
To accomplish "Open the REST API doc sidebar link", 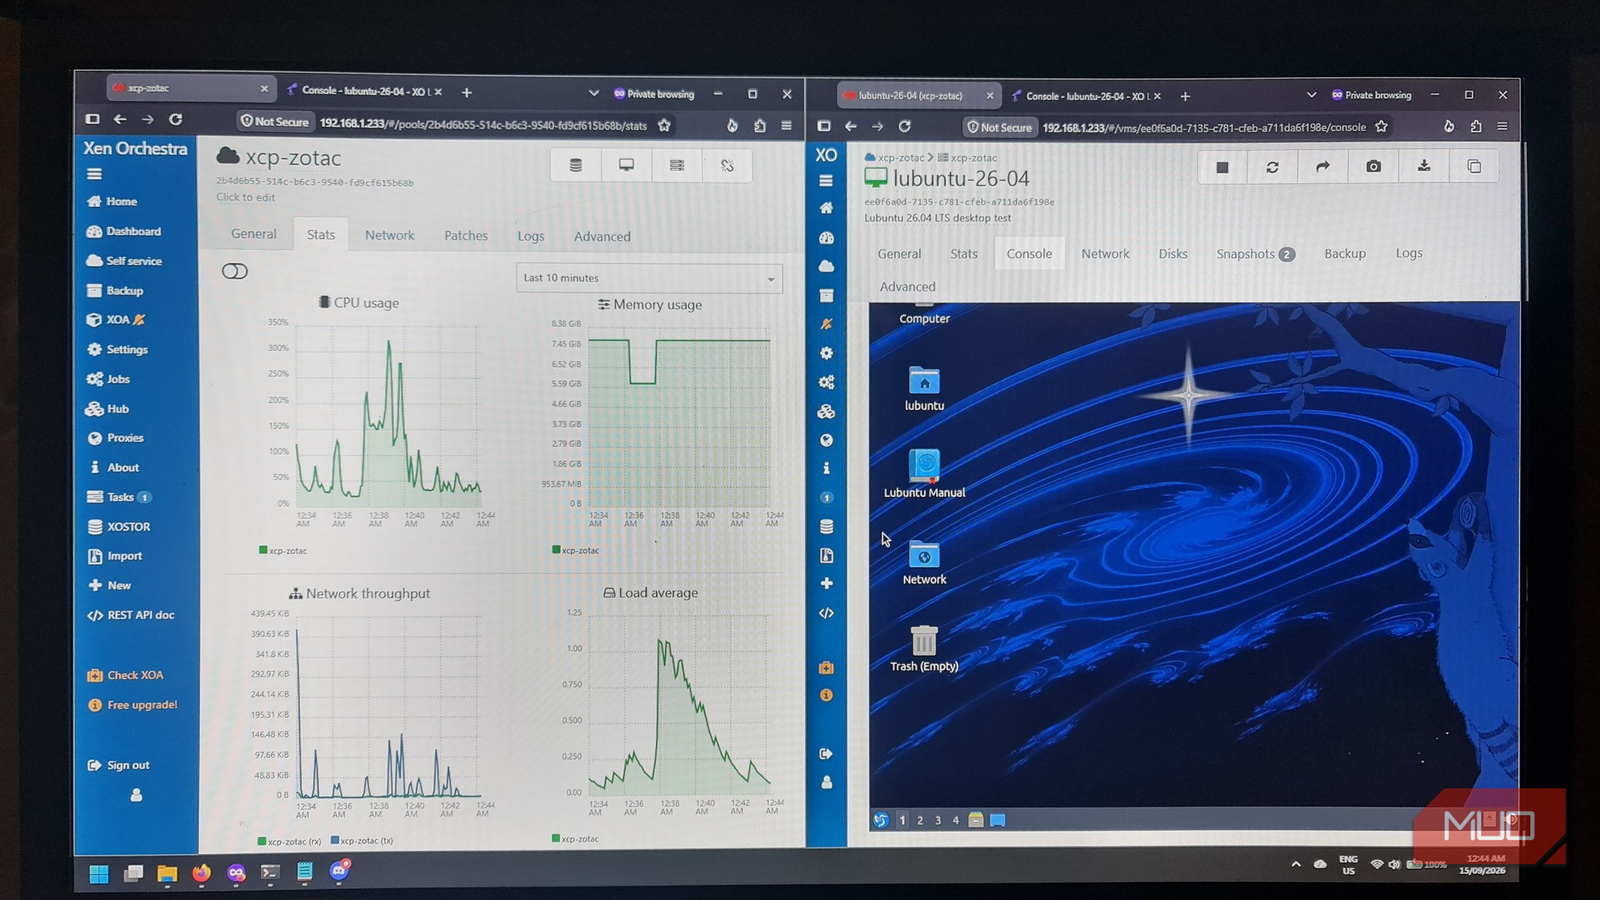I will tap(130, 615).
